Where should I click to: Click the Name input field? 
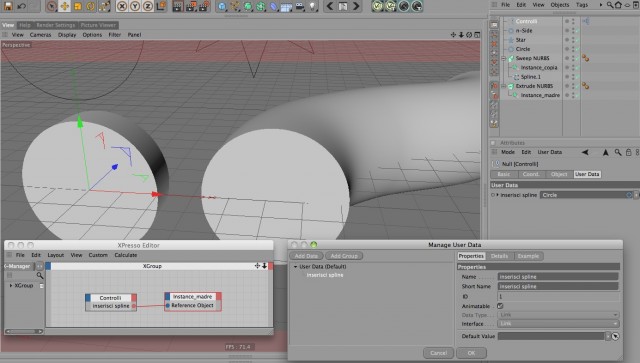[558, 276]
